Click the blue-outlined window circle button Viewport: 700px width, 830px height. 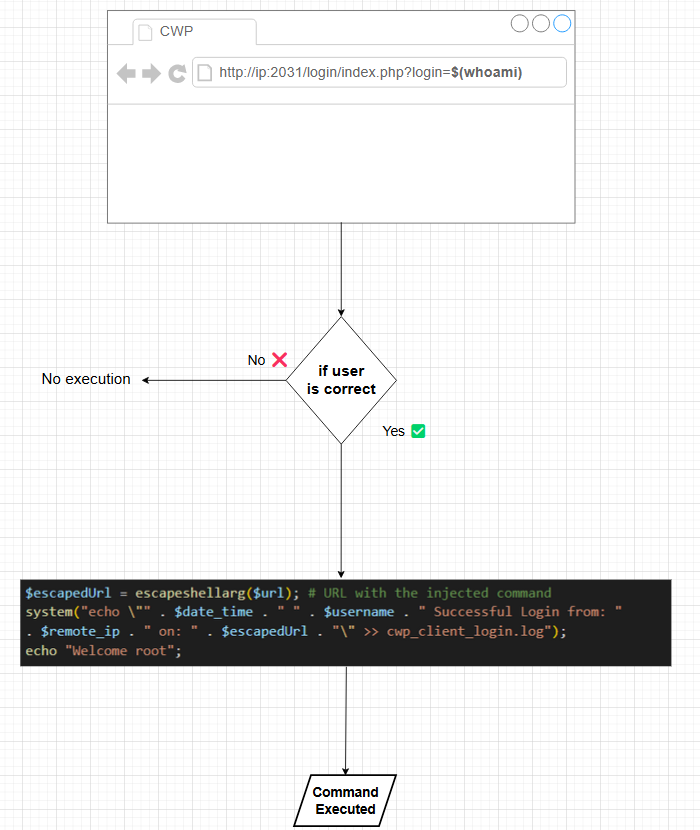(x=562, y=23)
